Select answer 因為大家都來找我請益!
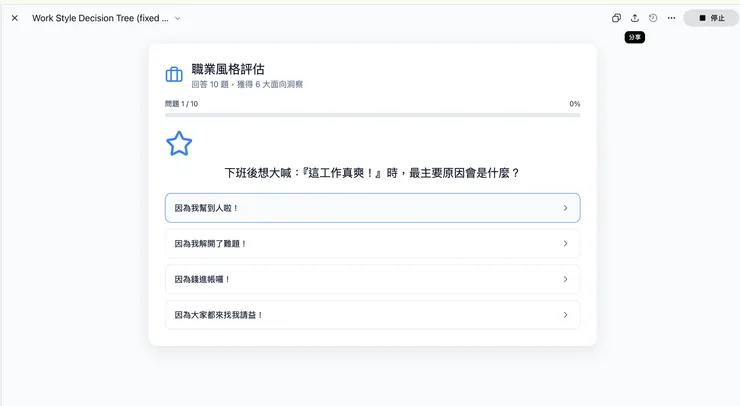Screen dimensions: 740x406 pos(372,315)
